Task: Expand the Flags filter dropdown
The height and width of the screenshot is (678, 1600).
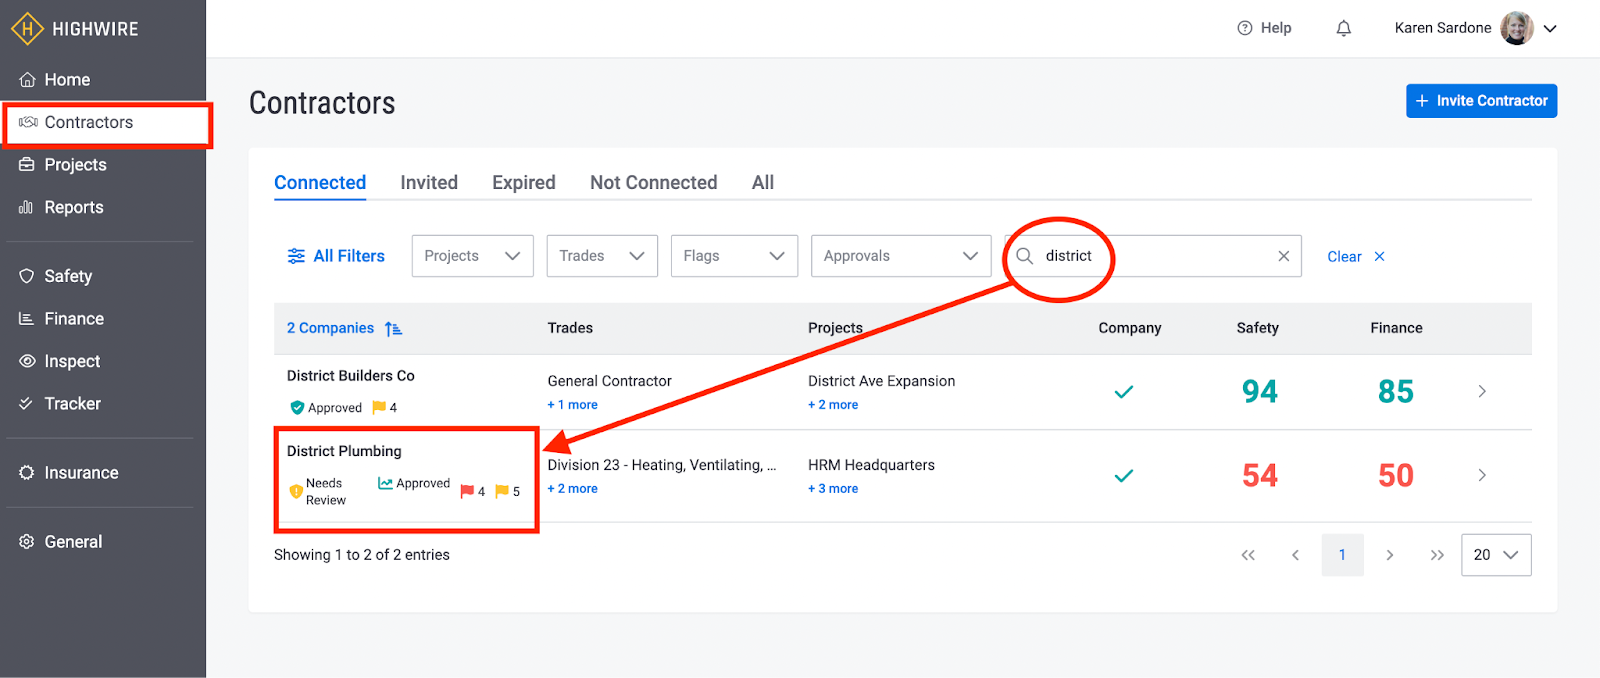Action: [734, 256]
